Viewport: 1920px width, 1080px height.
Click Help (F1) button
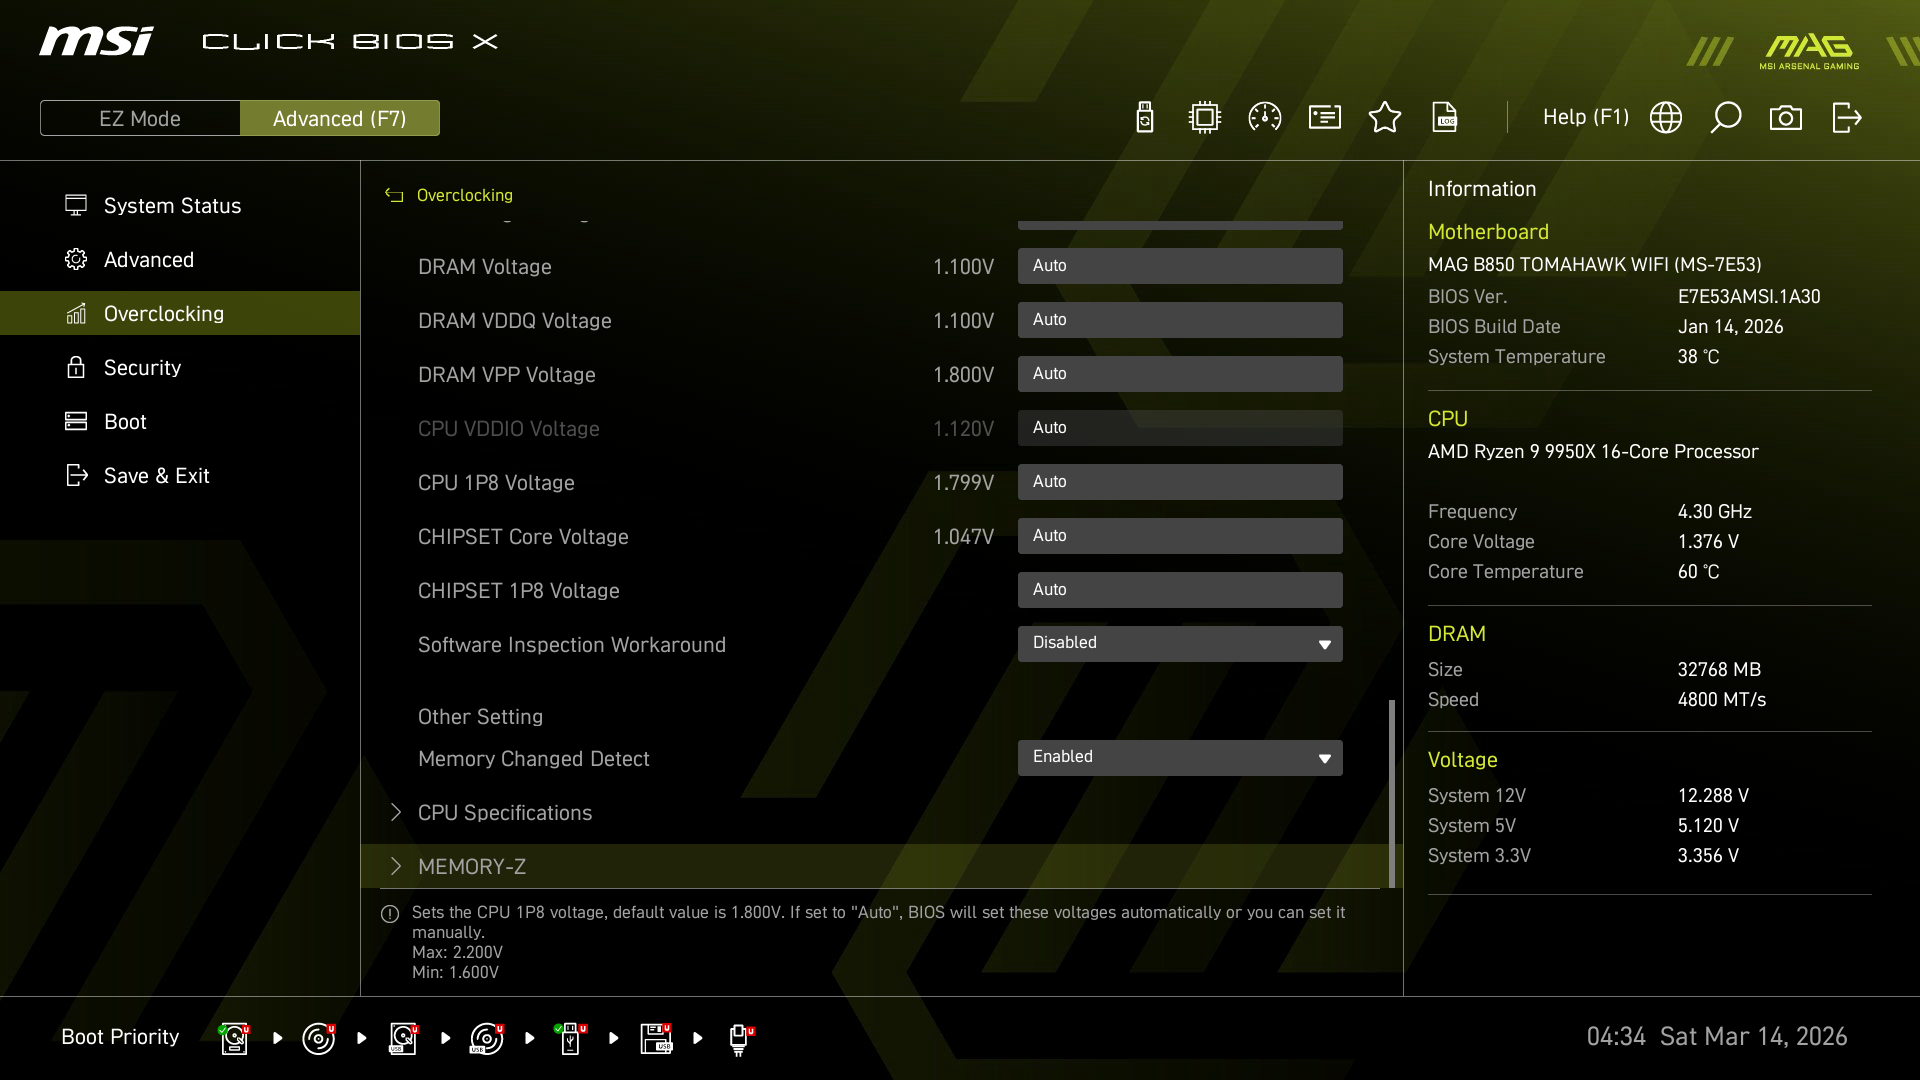click(x=1585, y=117)
